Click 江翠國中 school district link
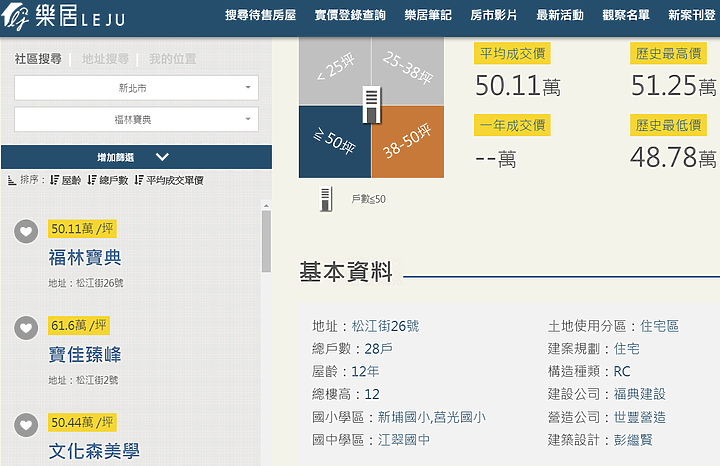 (404, 440)
